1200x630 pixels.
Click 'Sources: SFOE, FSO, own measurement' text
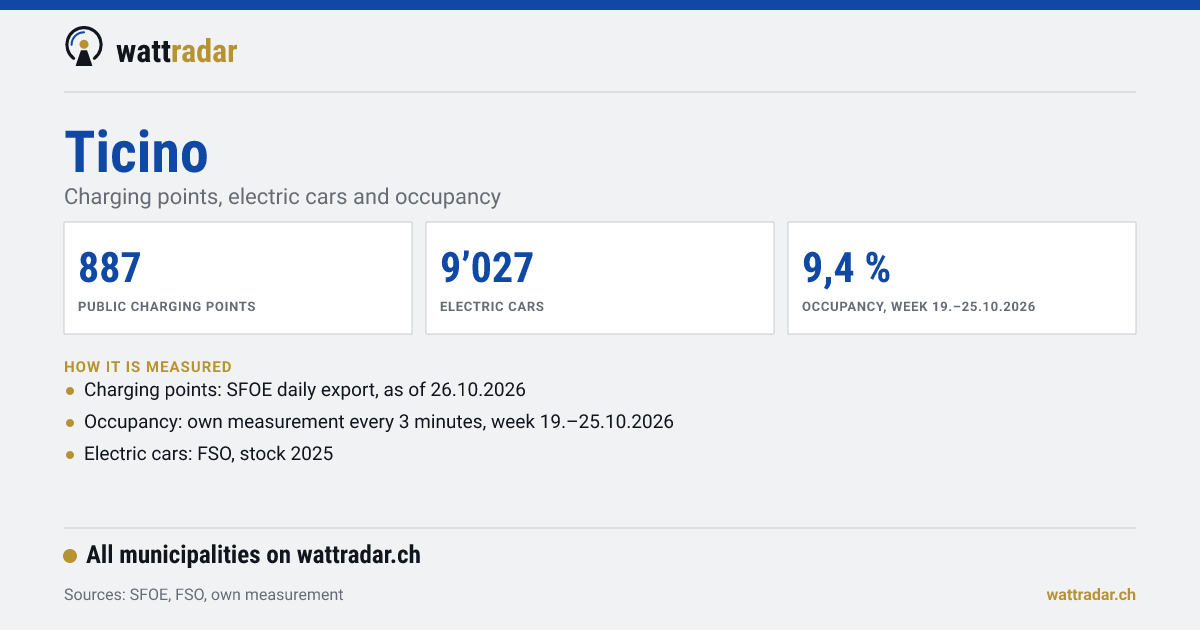click(x=203, y=595)
